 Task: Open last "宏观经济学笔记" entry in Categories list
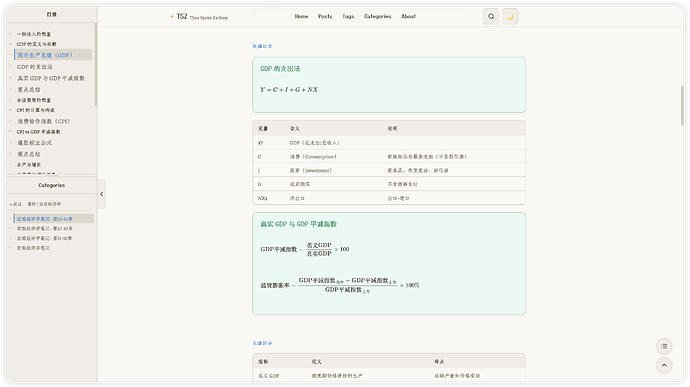point(33,248)
